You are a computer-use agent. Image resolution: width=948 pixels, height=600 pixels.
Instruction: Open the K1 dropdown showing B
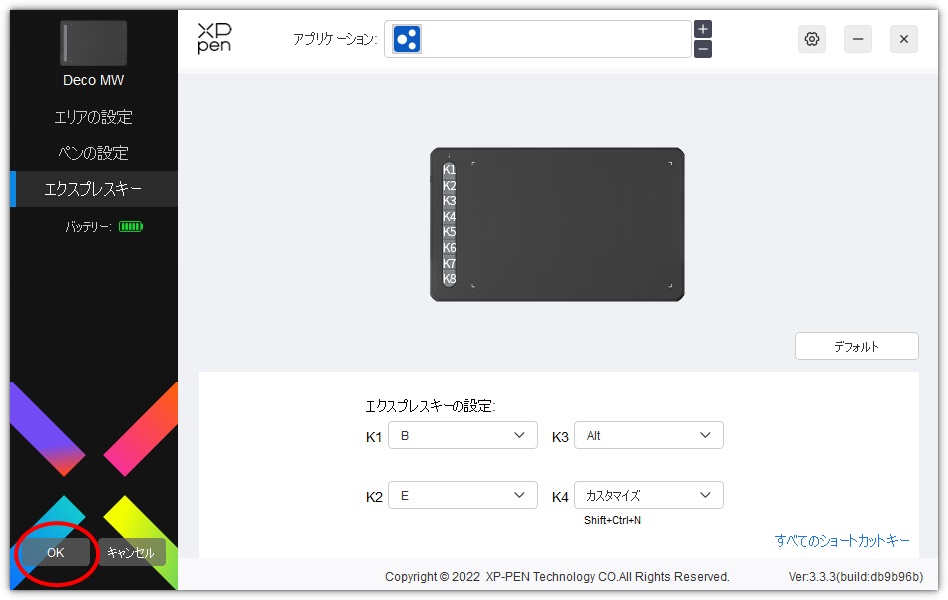[462, 436]
